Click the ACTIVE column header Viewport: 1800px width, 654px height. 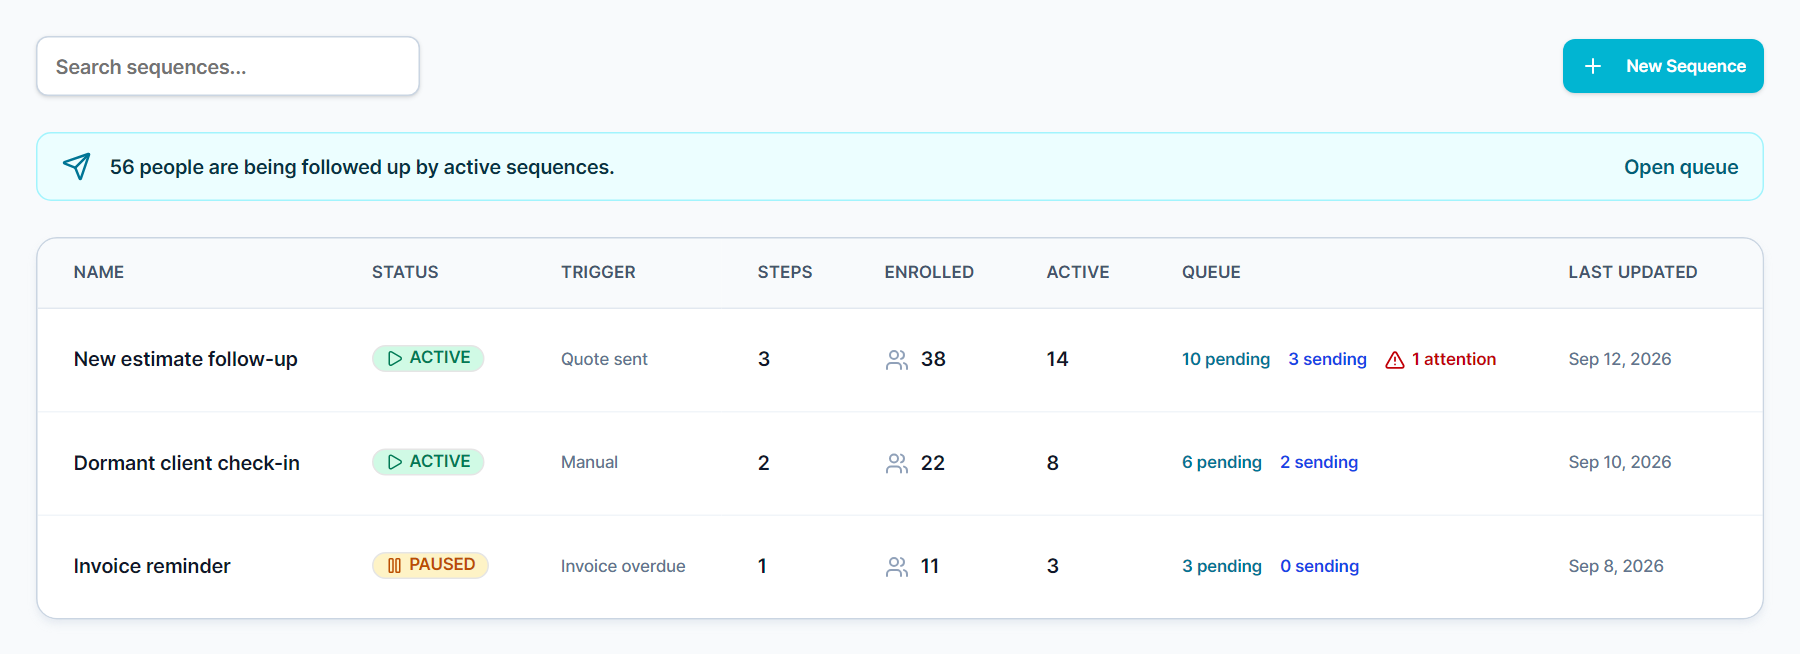pos(1078,272)
